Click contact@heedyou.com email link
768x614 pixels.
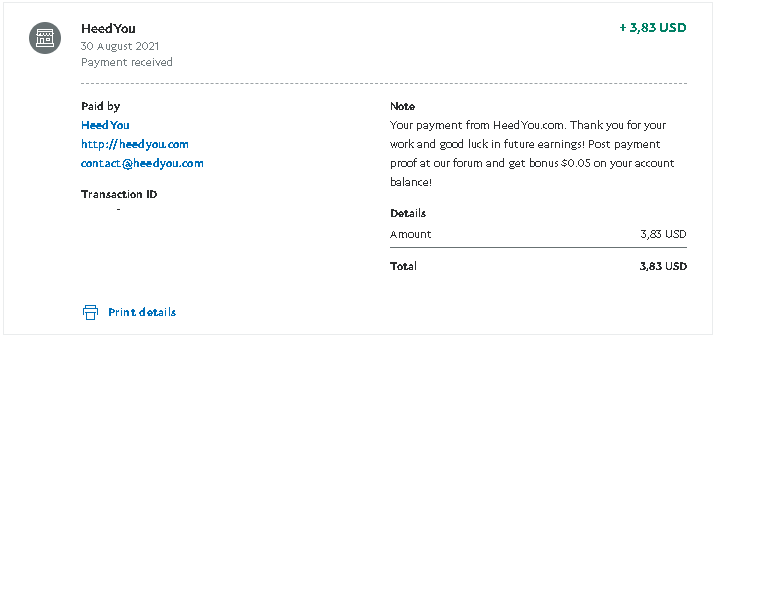(x=142, y=164)
